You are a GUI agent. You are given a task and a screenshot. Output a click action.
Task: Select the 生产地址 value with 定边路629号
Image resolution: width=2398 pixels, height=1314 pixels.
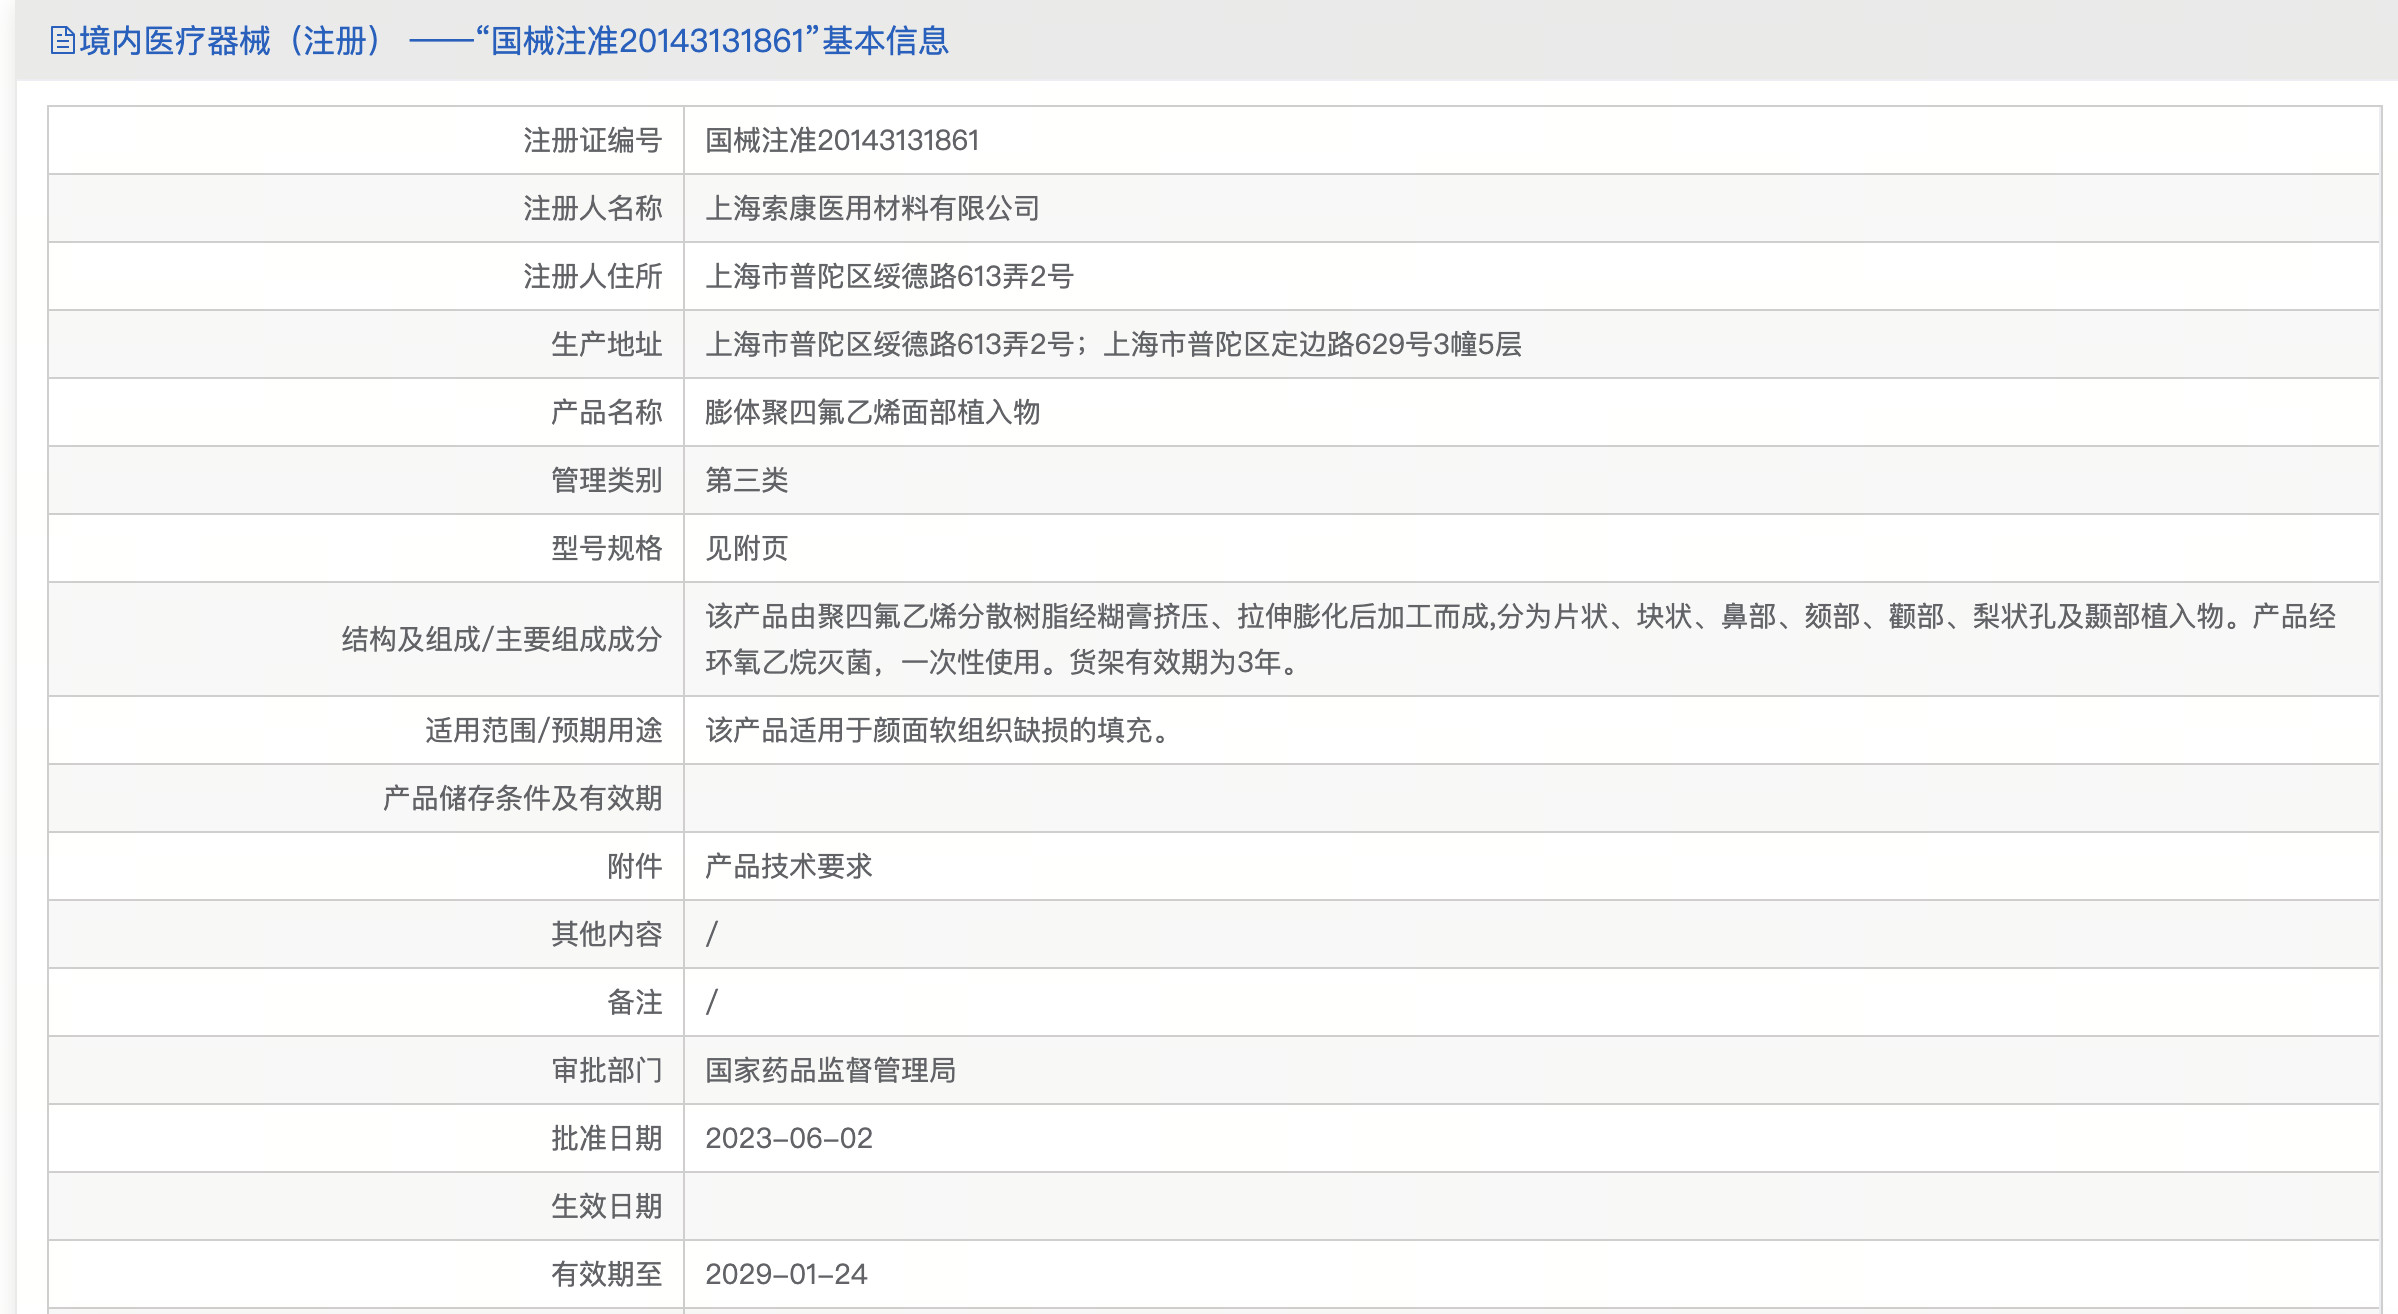1113,344
